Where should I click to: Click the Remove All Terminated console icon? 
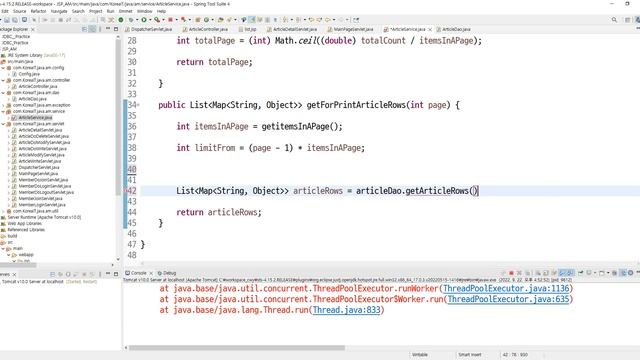[x=528, y=273]
